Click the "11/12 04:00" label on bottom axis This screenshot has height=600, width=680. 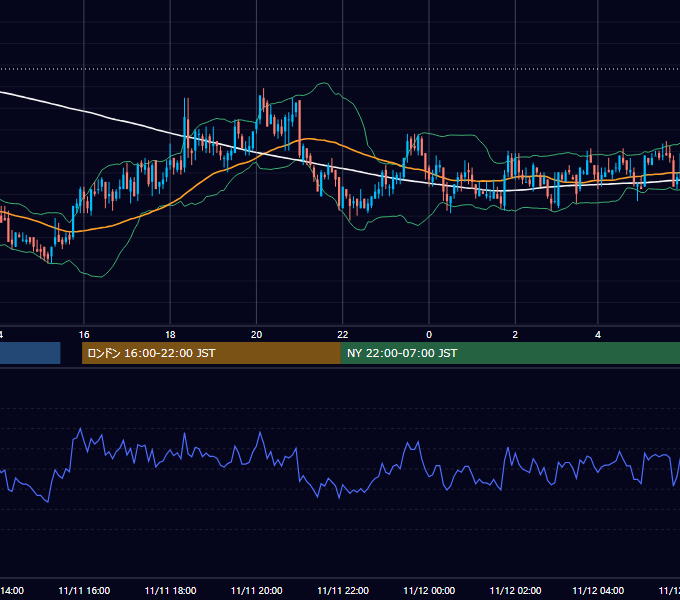point(598,590)
